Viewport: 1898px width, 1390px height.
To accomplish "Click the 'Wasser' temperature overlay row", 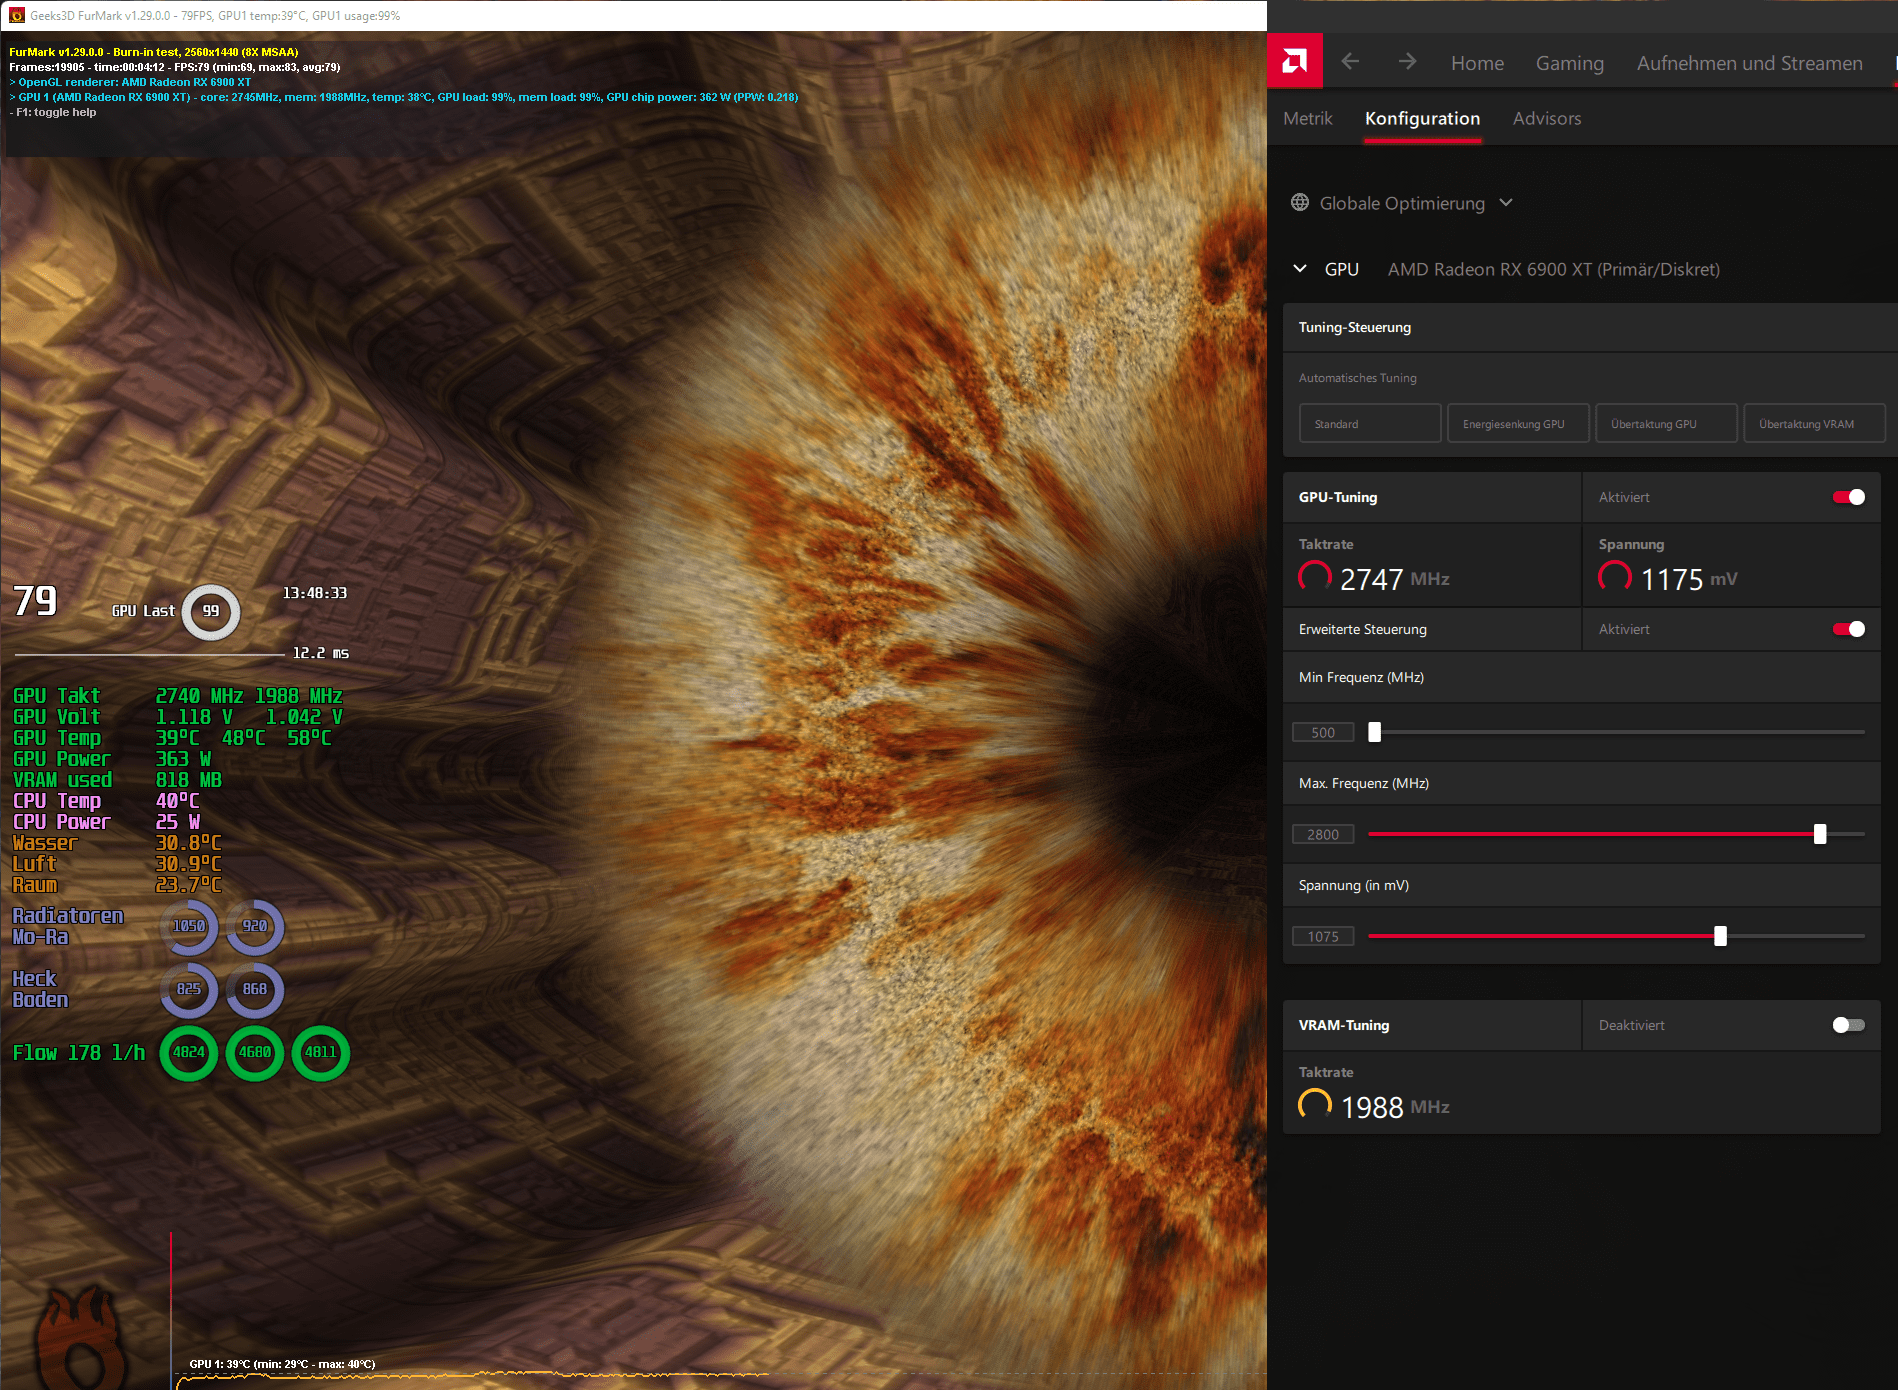I will click(x=117, y=843).
